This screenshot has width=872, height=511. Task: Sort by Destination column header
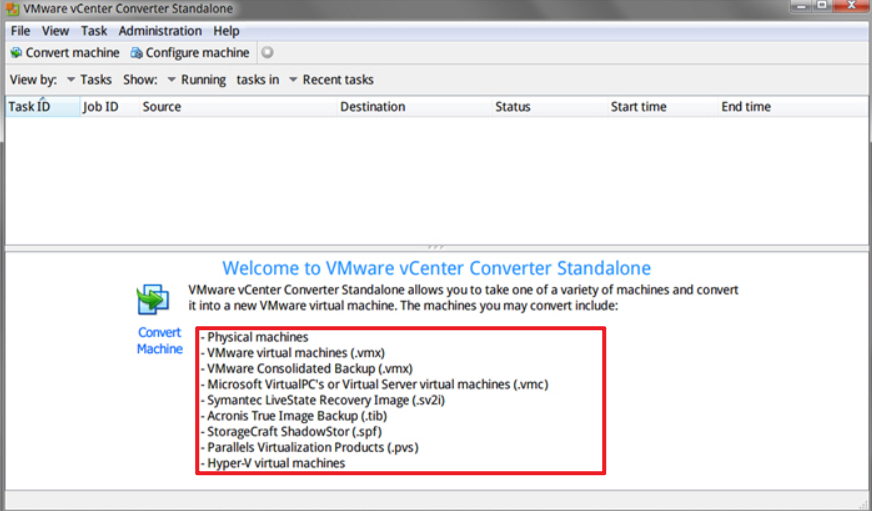tap(415, 107)
